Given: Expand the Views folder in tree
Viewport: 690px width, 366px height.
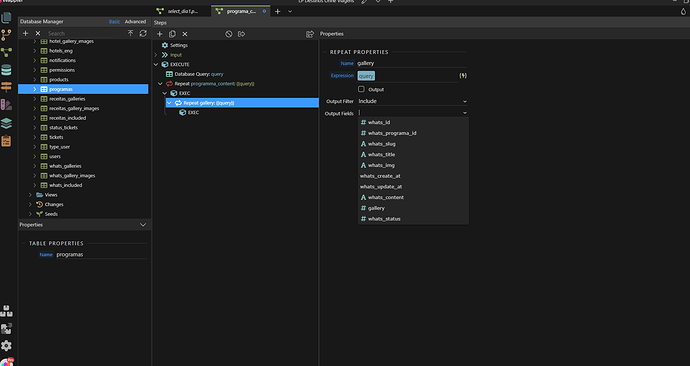Looking at the screenshot, I should [30, 195].
